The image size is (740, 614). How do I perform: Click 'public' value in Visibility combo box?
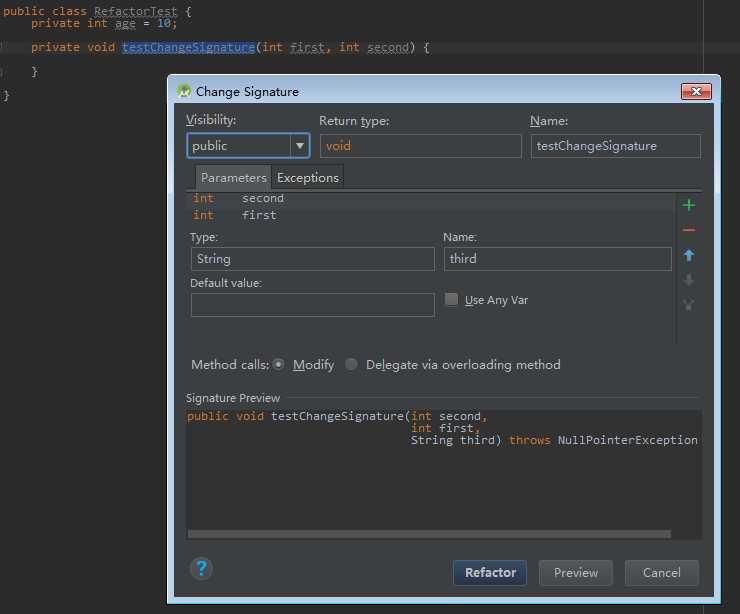tap(210, 146)
